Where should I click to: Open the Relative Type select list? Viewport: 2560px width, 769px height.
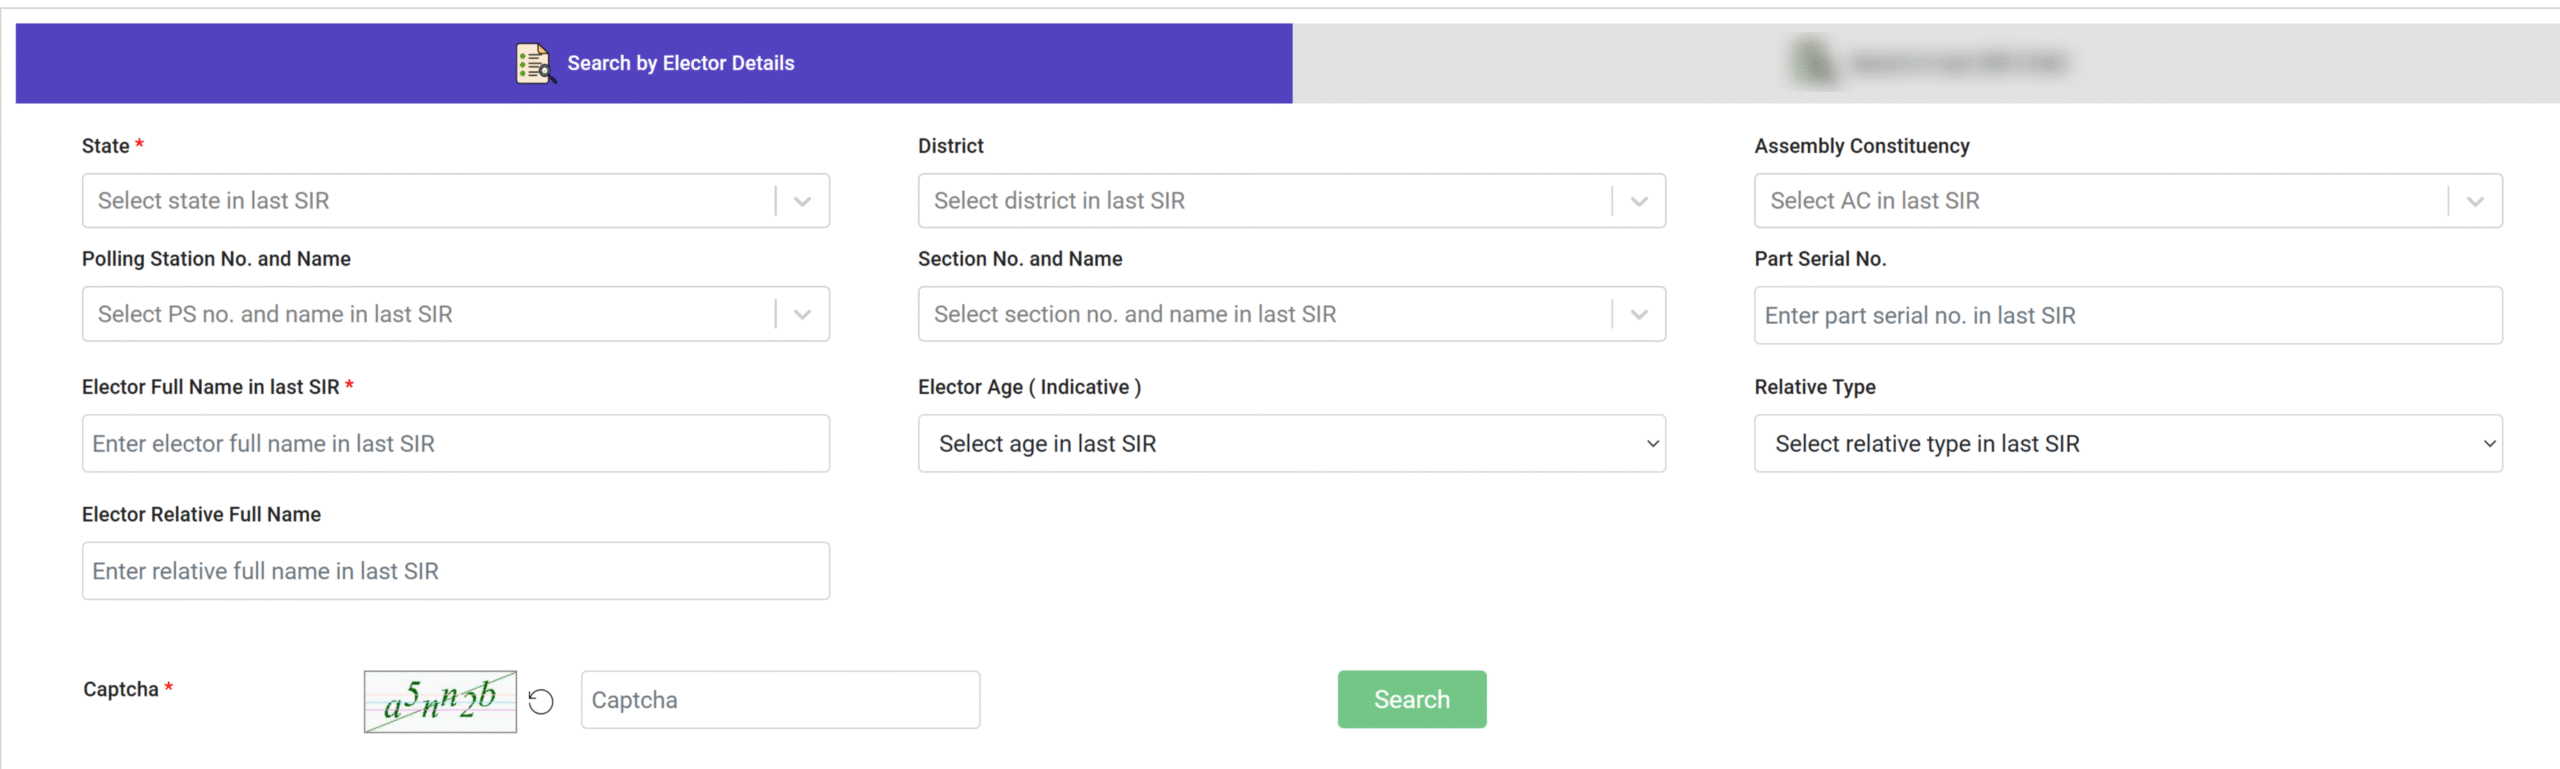(x=2127, y=443)
